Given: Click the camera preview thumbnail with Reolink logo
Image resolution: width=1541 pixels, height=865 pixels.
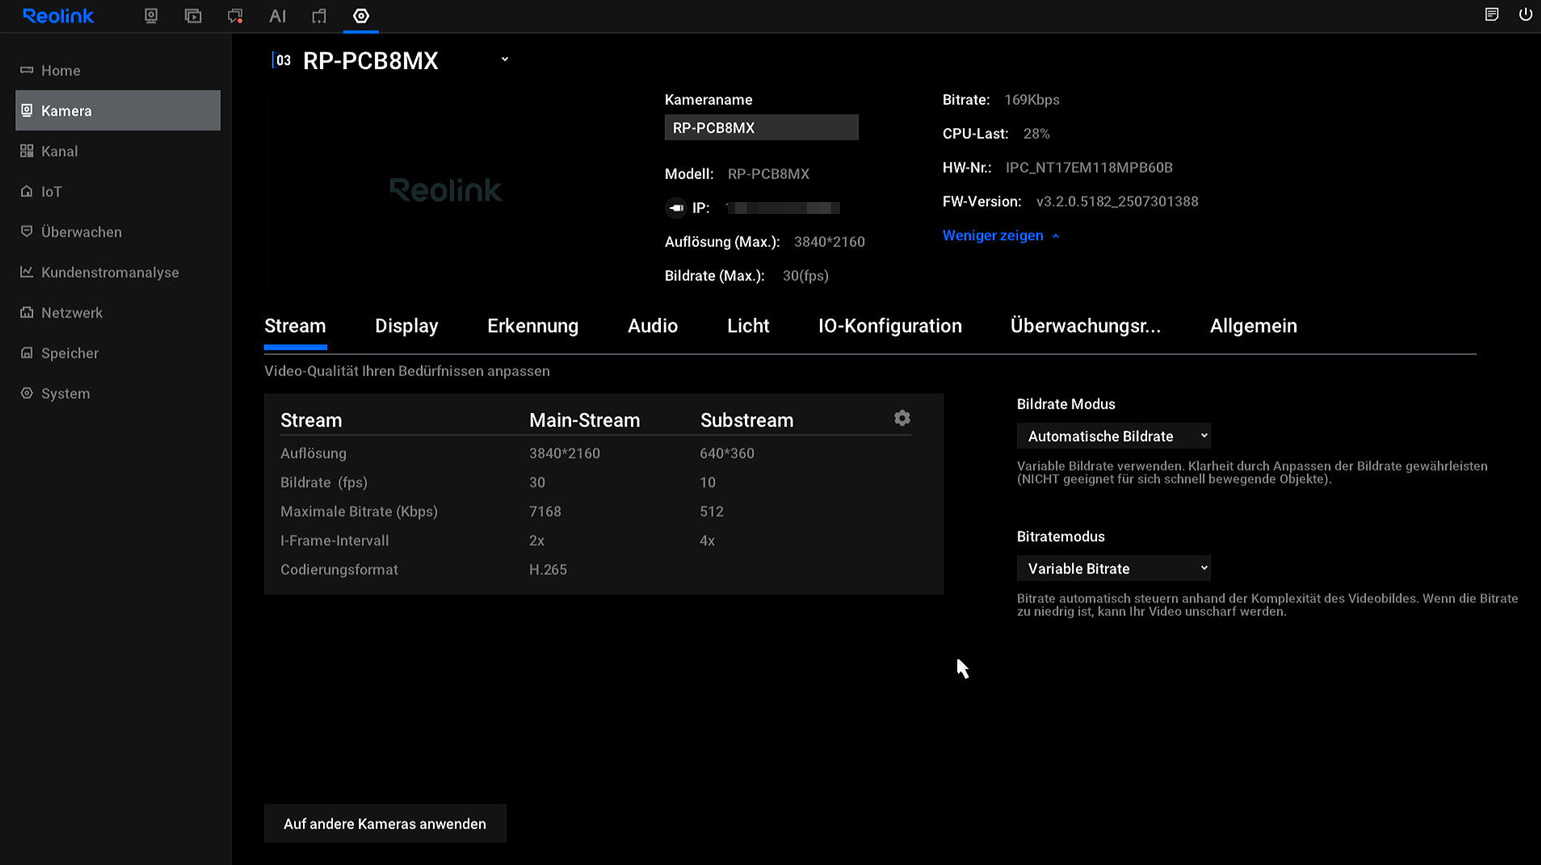Looking at the screenshot, I should [x=446, y=190].
